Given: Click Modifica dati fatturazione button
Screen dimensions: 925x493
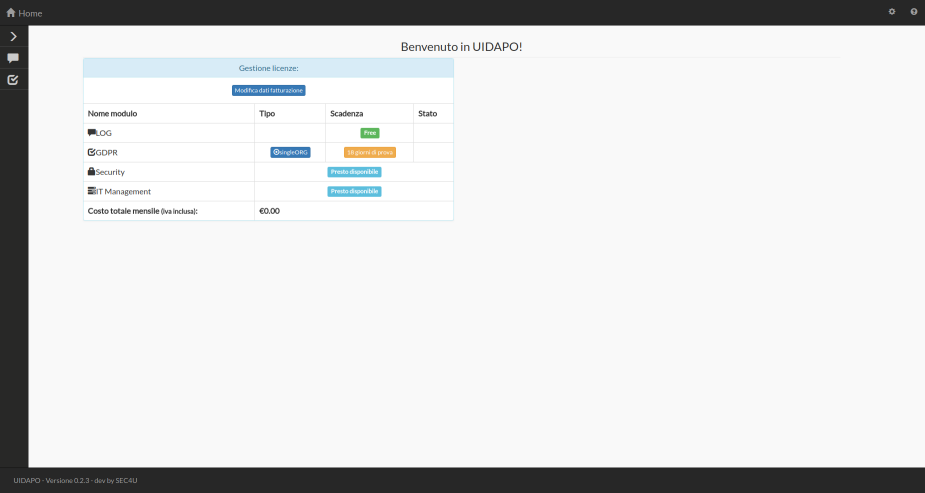Looking at the screenshot, I should pyautogui.click(x=268, y=91).
